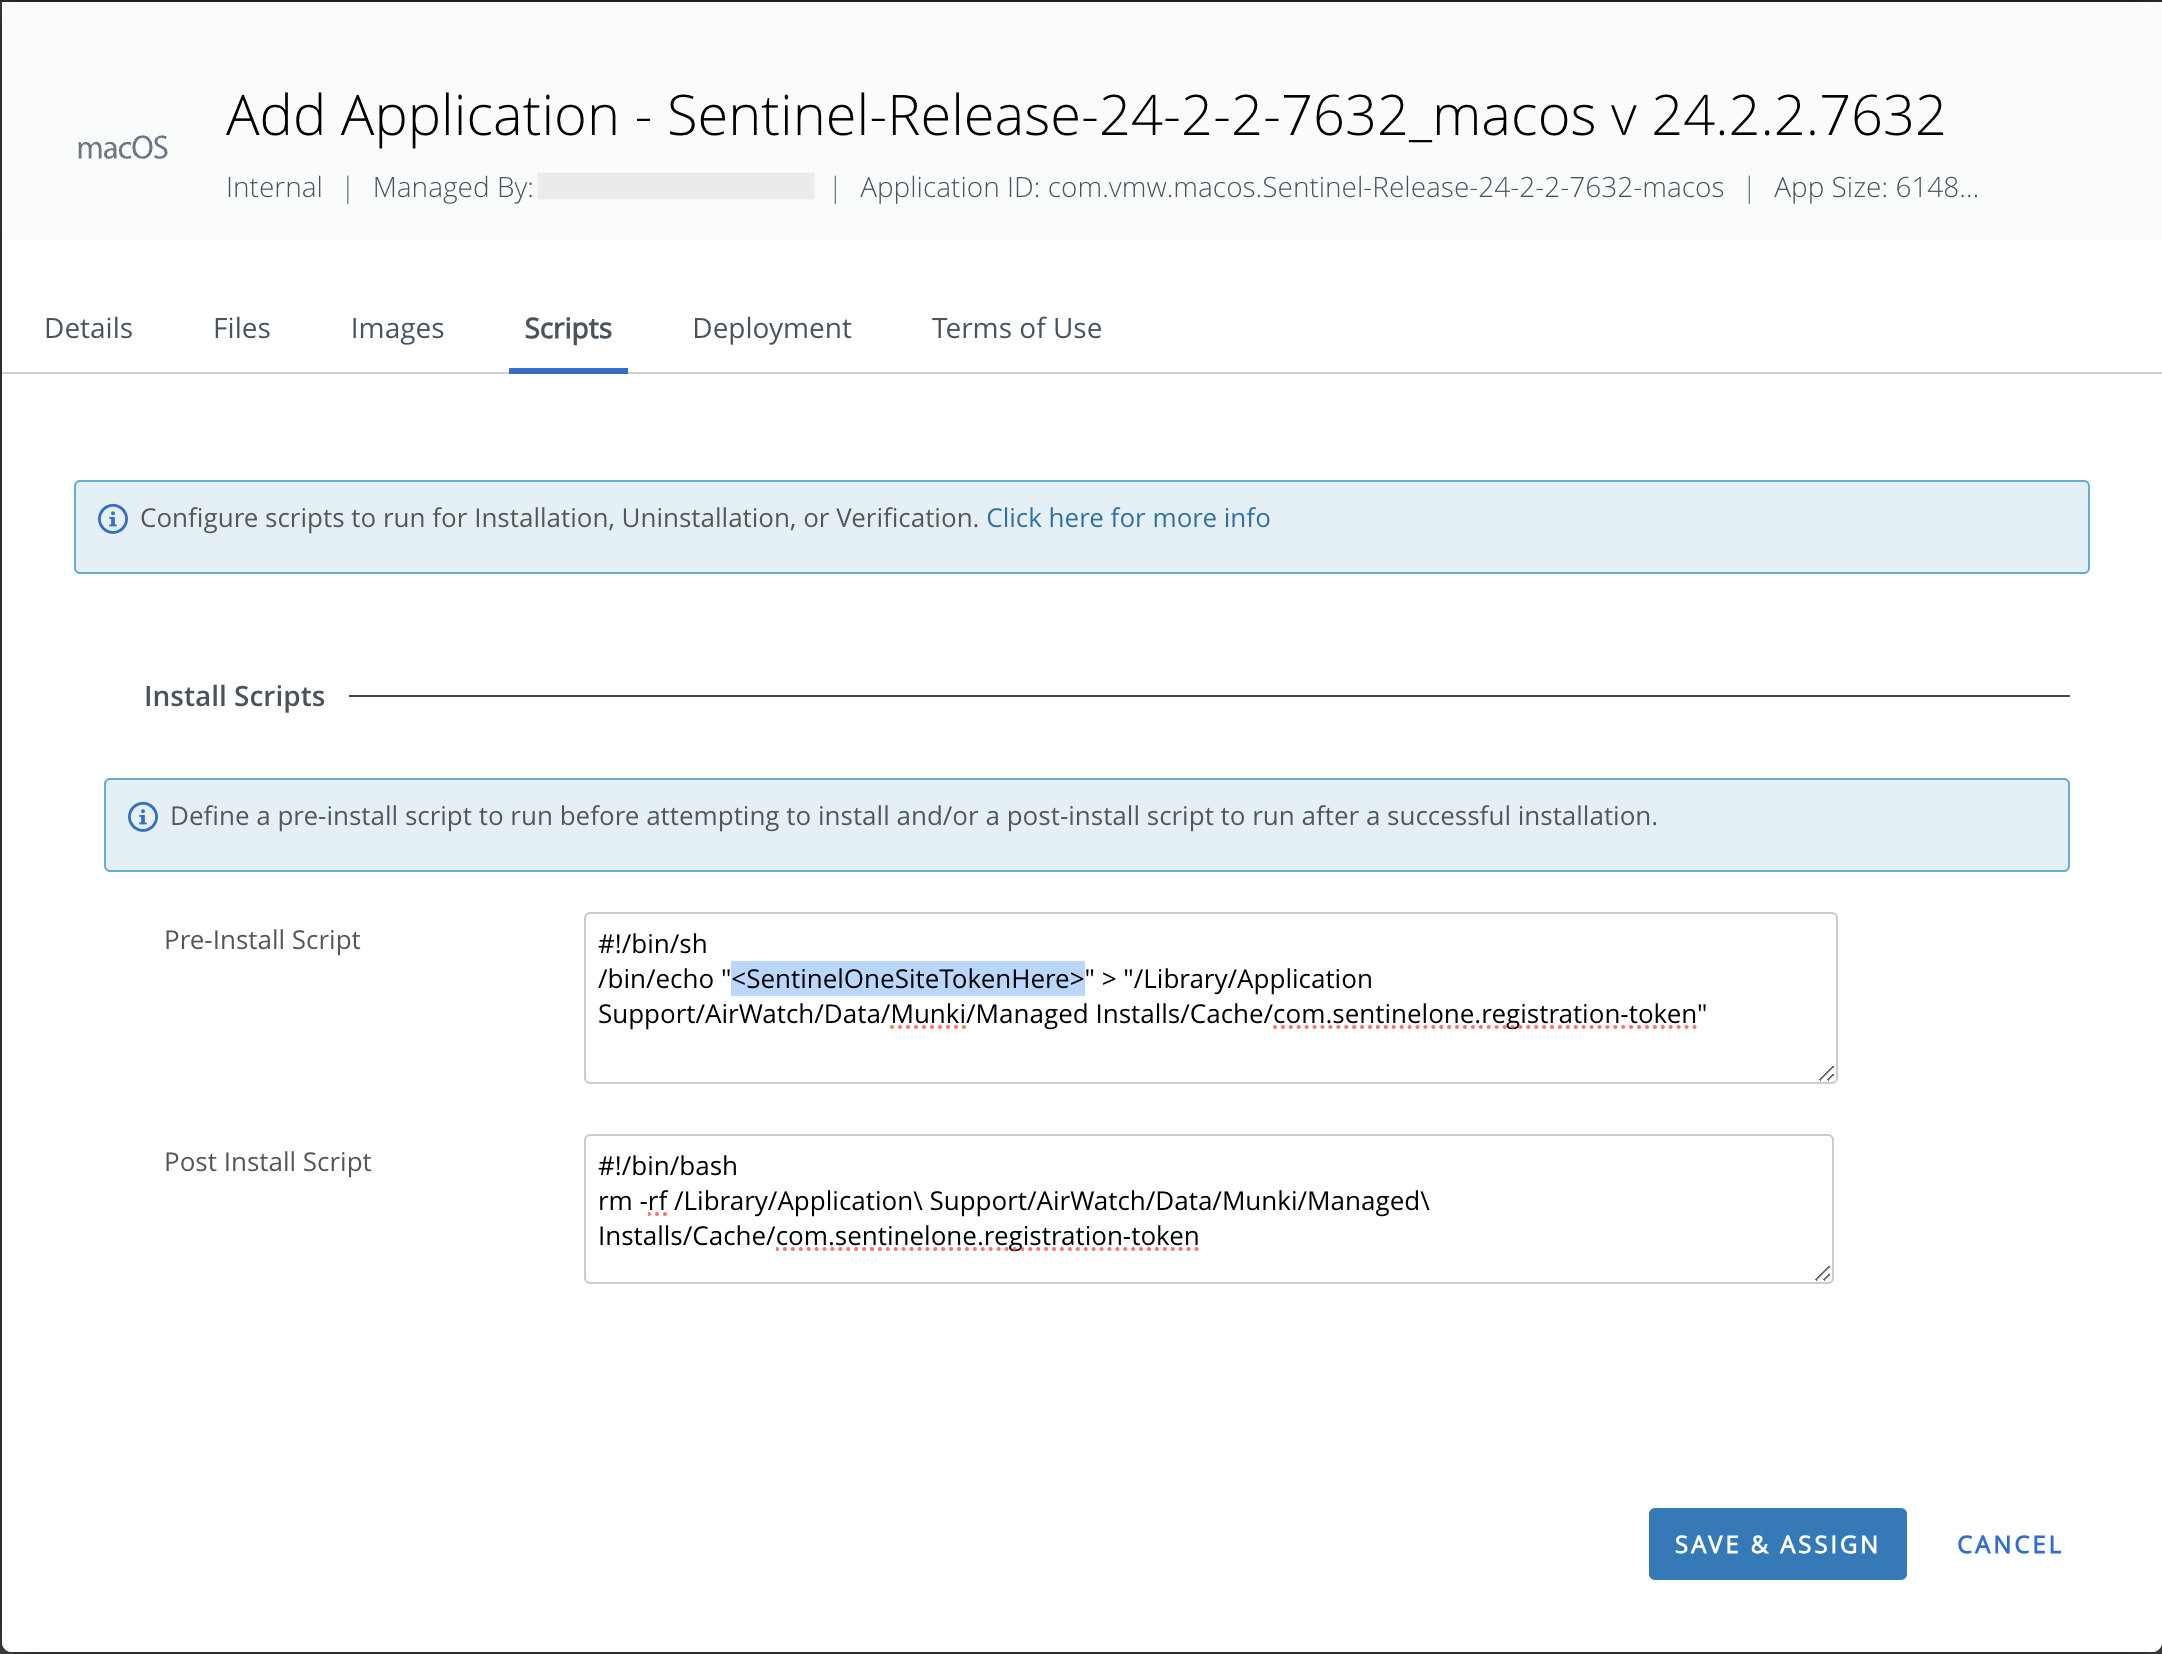Image resolution: width=2162 pixels, height=1654 pixels.
Task: Follow the 'Click here for more info' link
Action: (x=1128, y=518)
